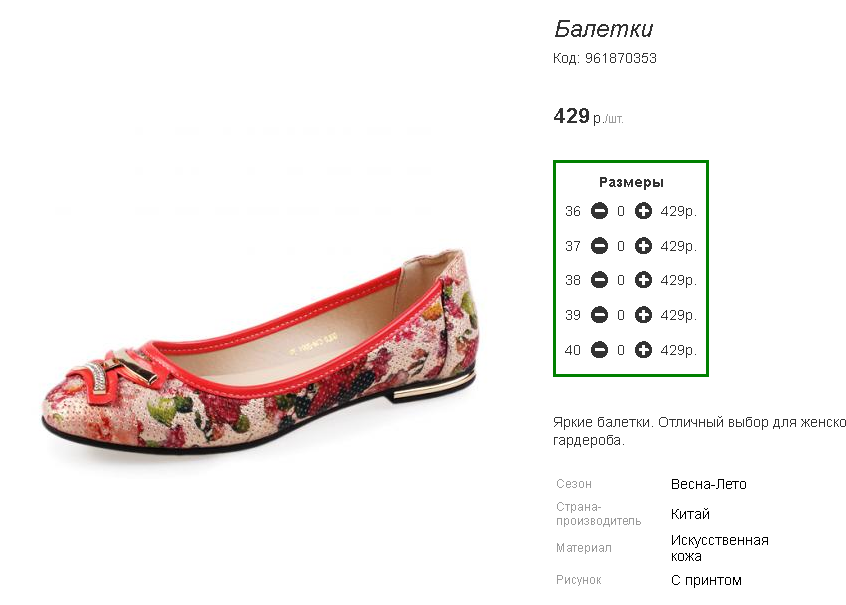Select the product code 961870353

tap(620, 58)
